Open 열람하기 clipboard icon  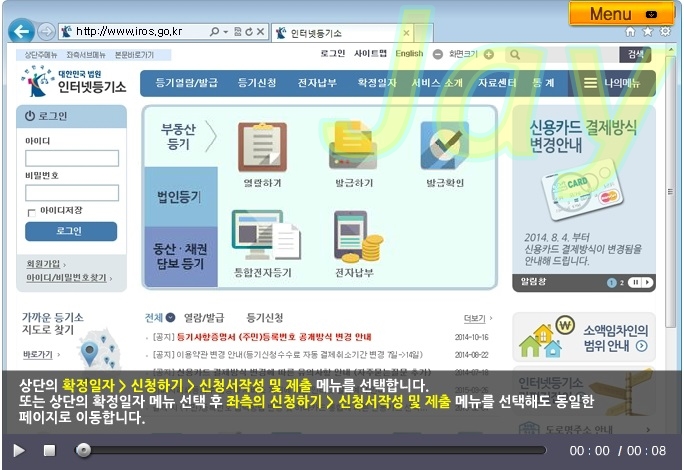click(262, 147)
